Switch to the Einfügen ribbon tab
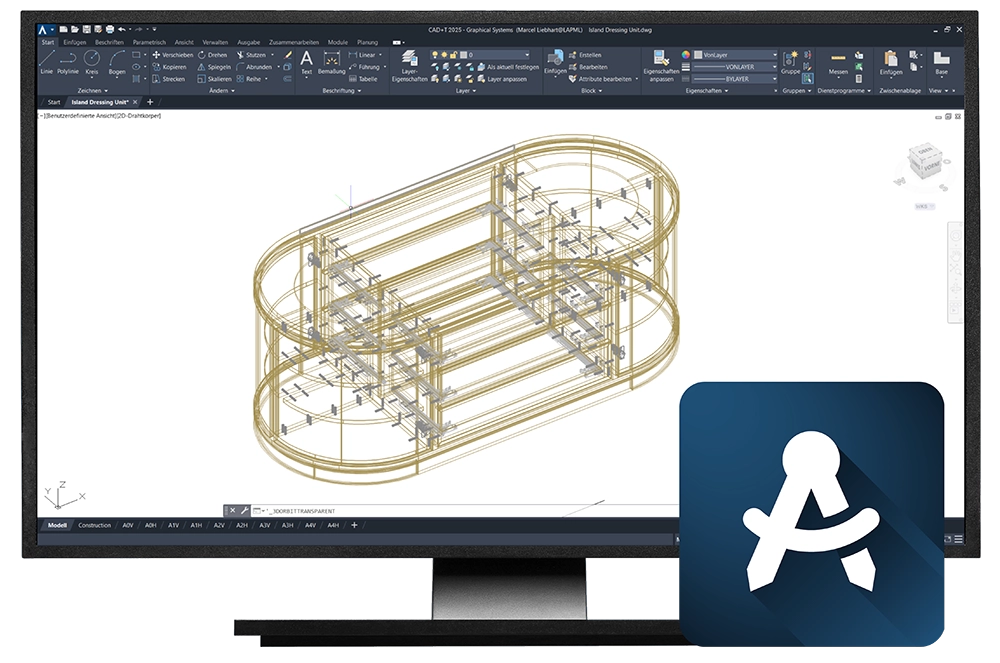Screen dimensions: 1000x663 point(75,42)
